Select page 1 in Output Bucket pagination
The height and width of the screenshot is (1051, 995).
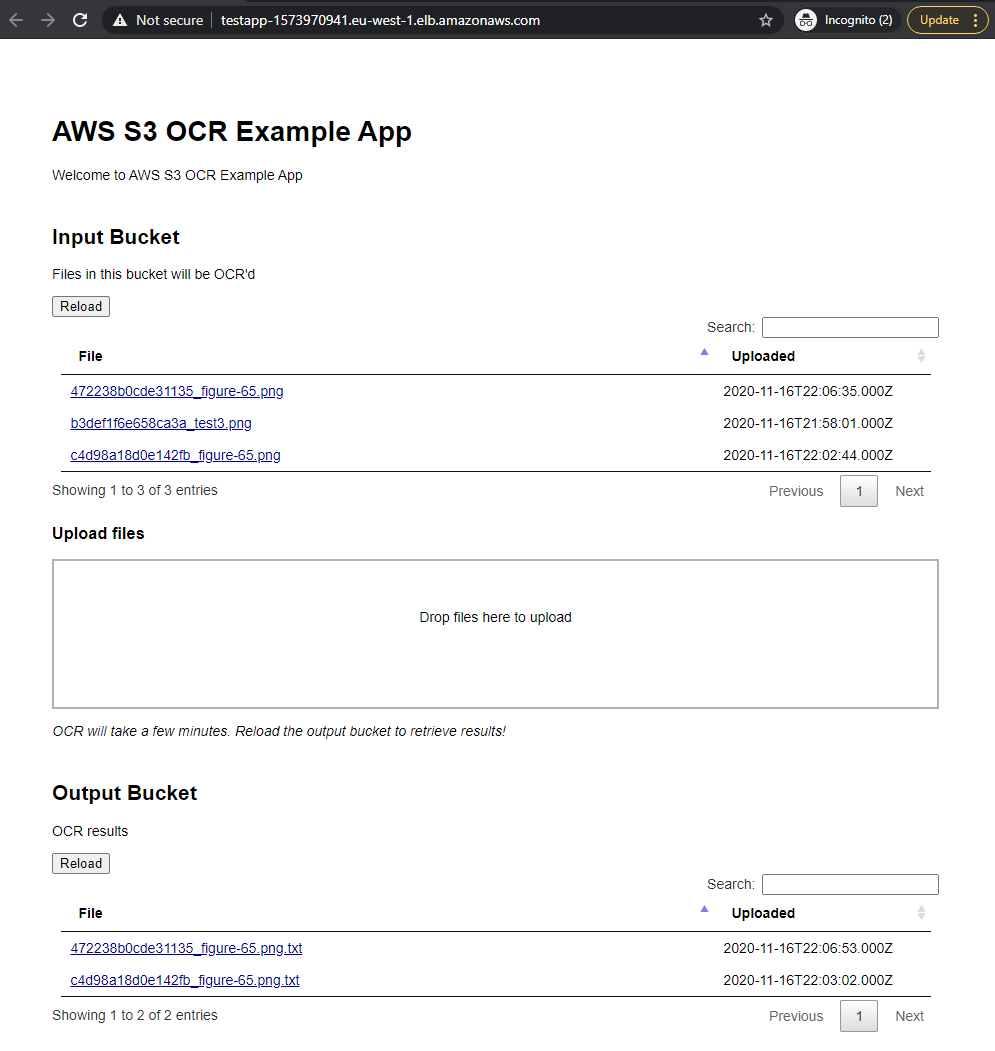pyautogui.click(x=859, y=1015)
